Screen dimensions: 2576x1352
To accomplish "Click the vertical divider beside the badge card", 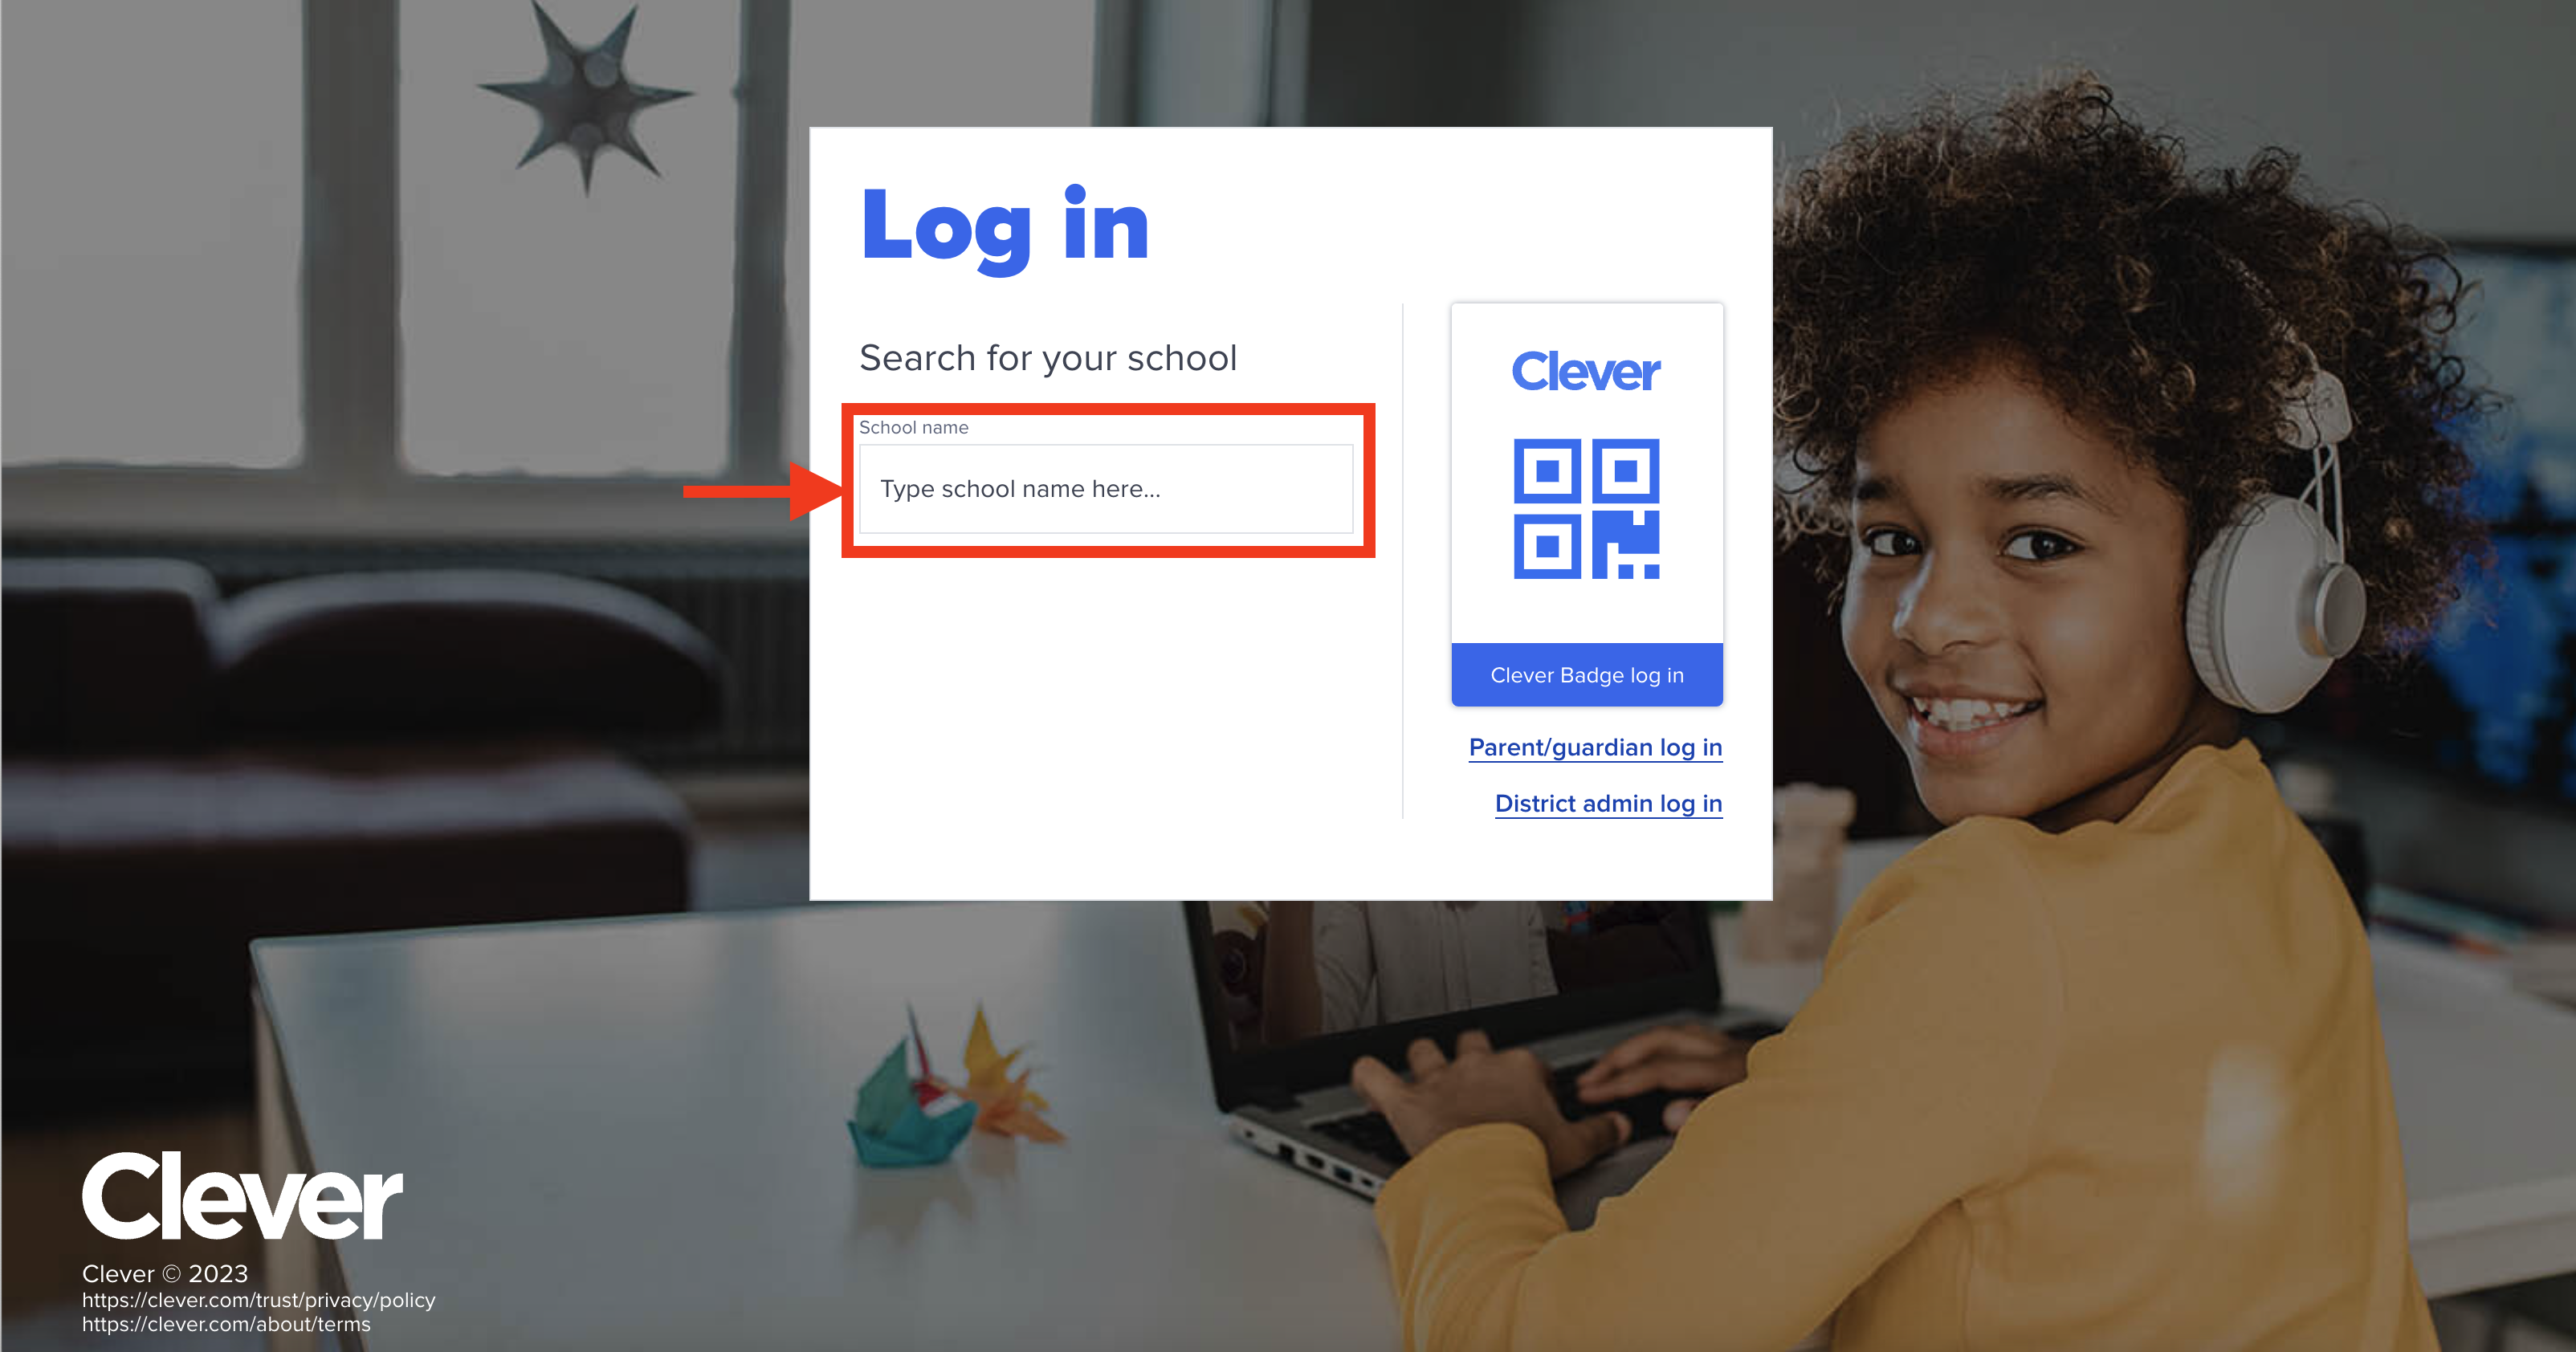I will coord(1403,560).
